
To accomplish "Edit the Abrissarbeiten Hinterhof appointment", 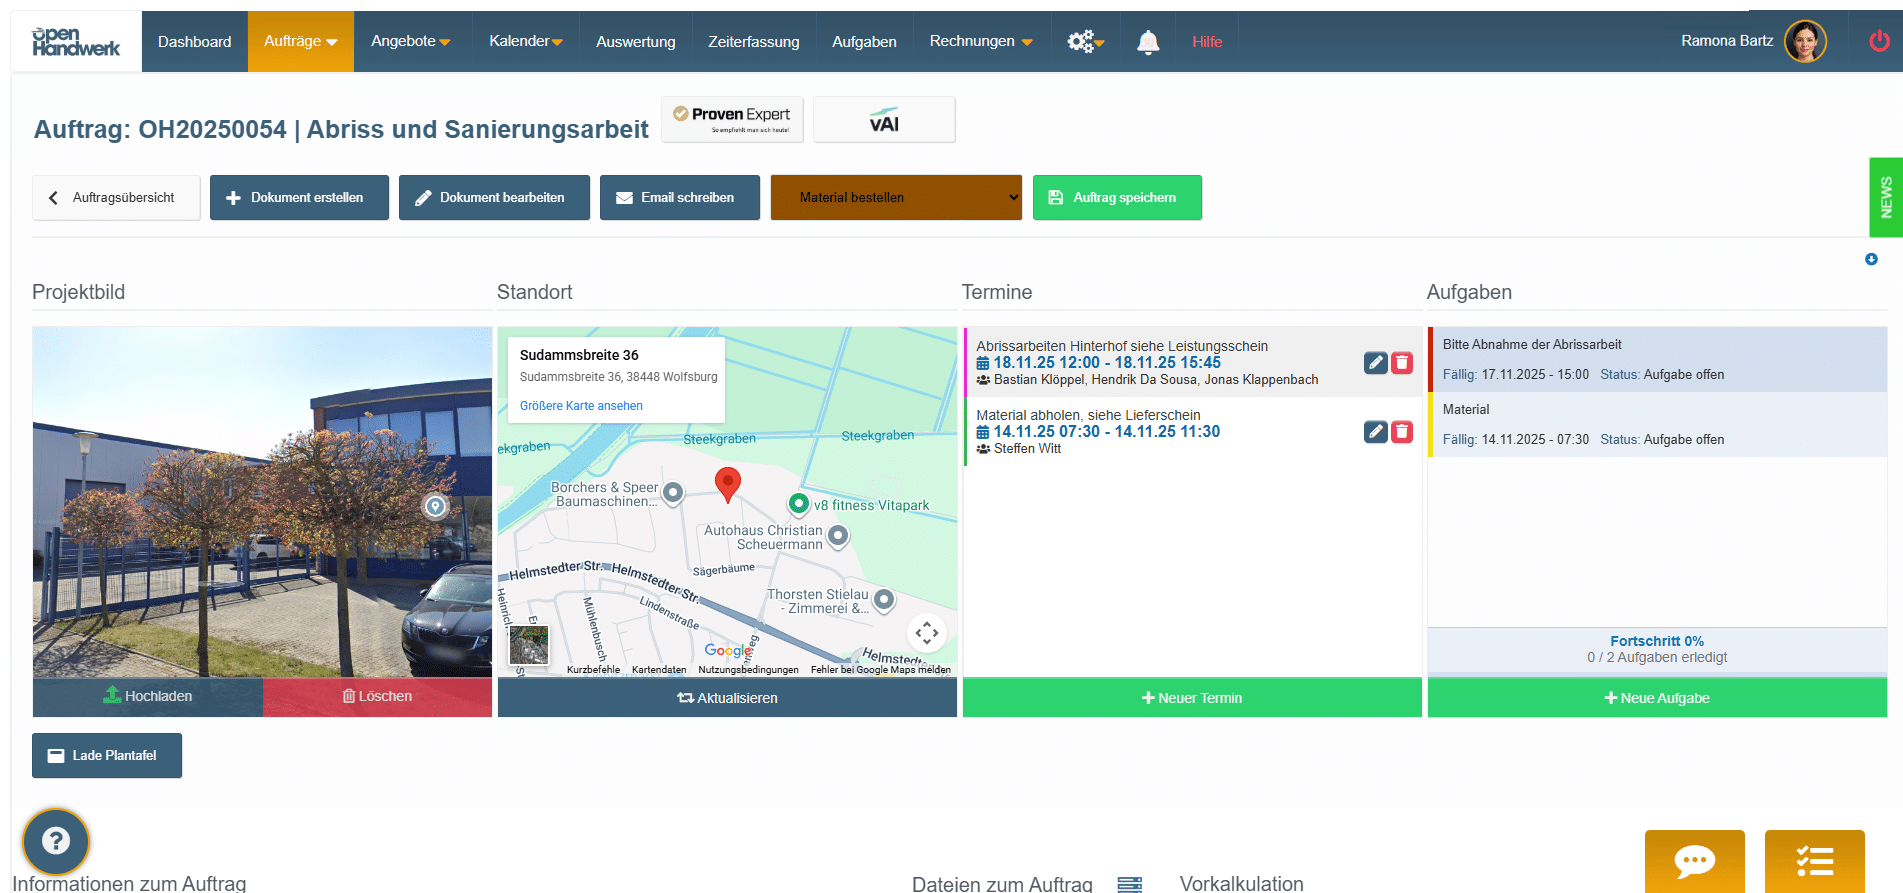I will pyautogui.click(x=1375, y=363).
